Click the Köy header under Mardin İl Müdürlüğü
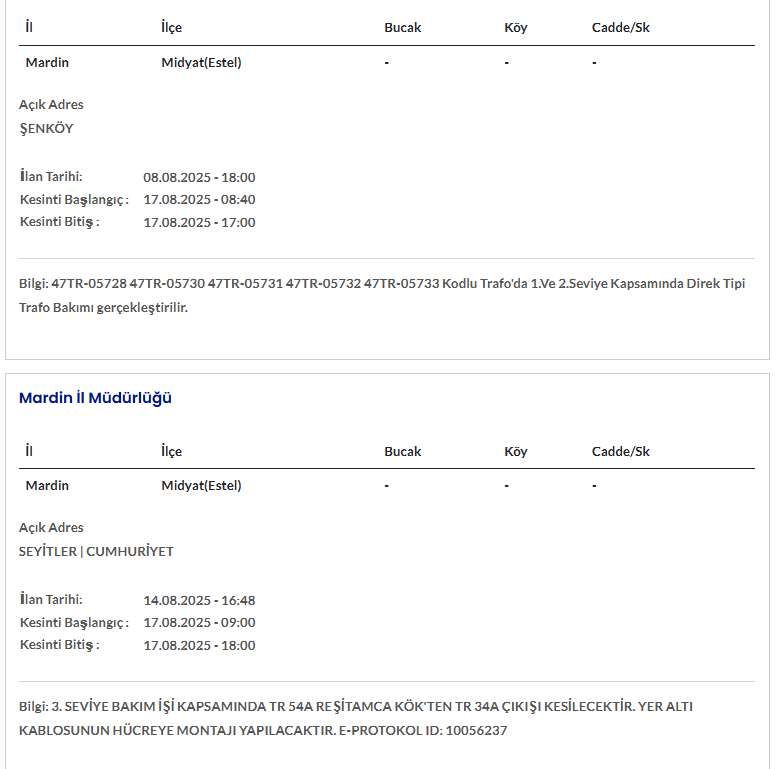 515,451
